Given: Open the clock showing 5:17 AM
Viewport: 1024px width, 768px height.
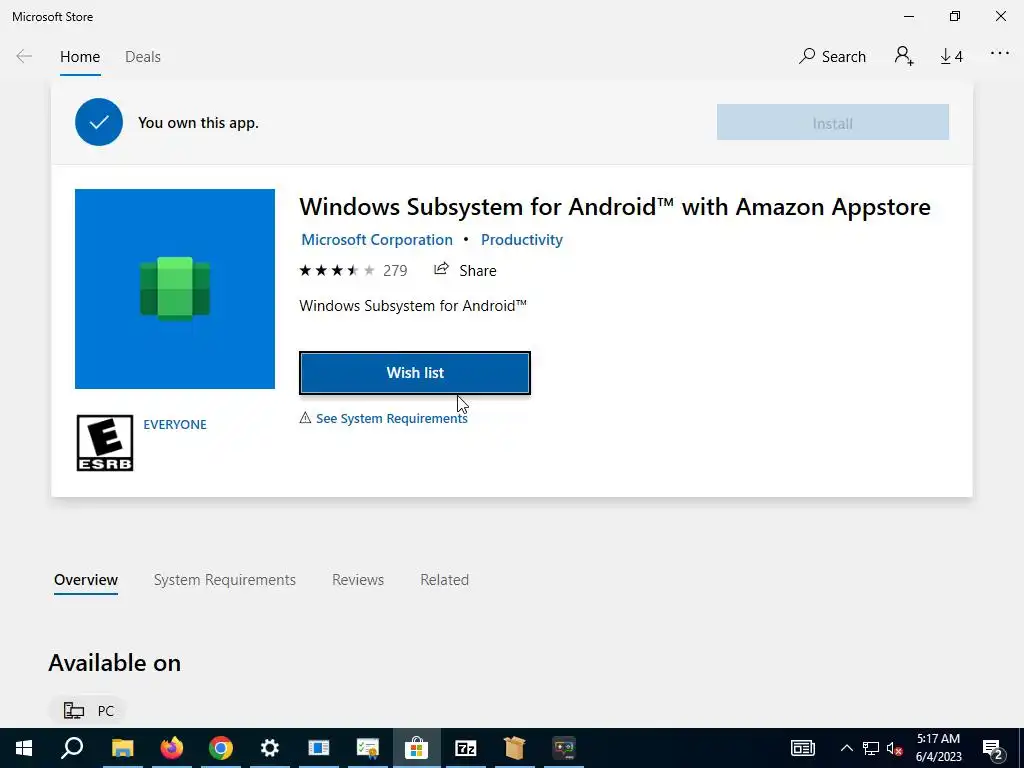Looking at the screenshot, I should point(938,748).
